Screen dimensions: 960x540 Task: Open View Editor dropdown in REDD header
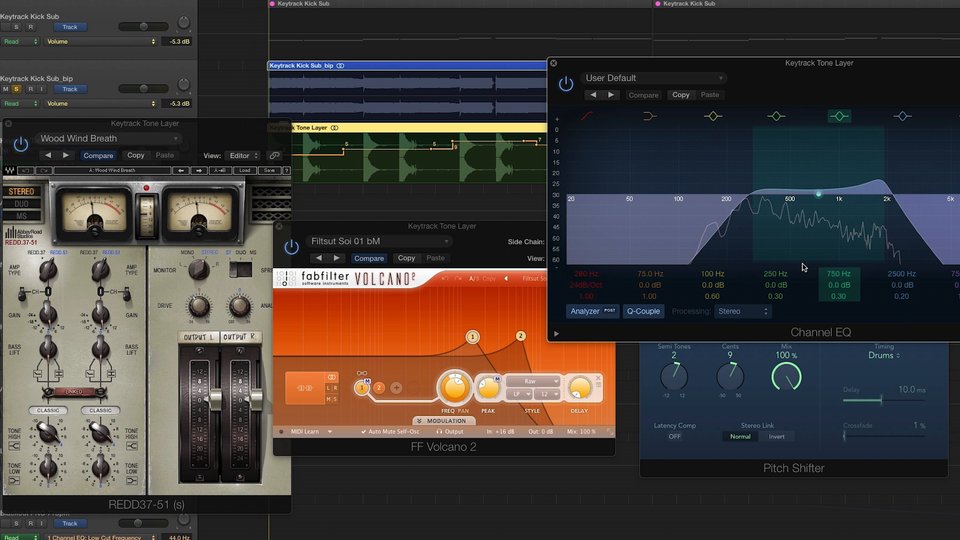click(244, 156)
